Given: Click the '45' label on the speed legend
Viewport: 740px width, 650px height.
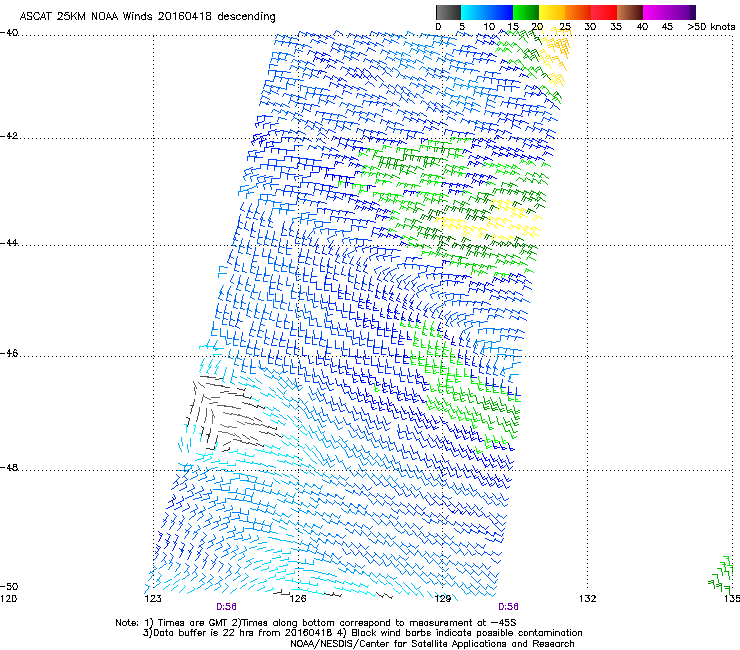Looking at the screenshot, I should click(667, 27).
